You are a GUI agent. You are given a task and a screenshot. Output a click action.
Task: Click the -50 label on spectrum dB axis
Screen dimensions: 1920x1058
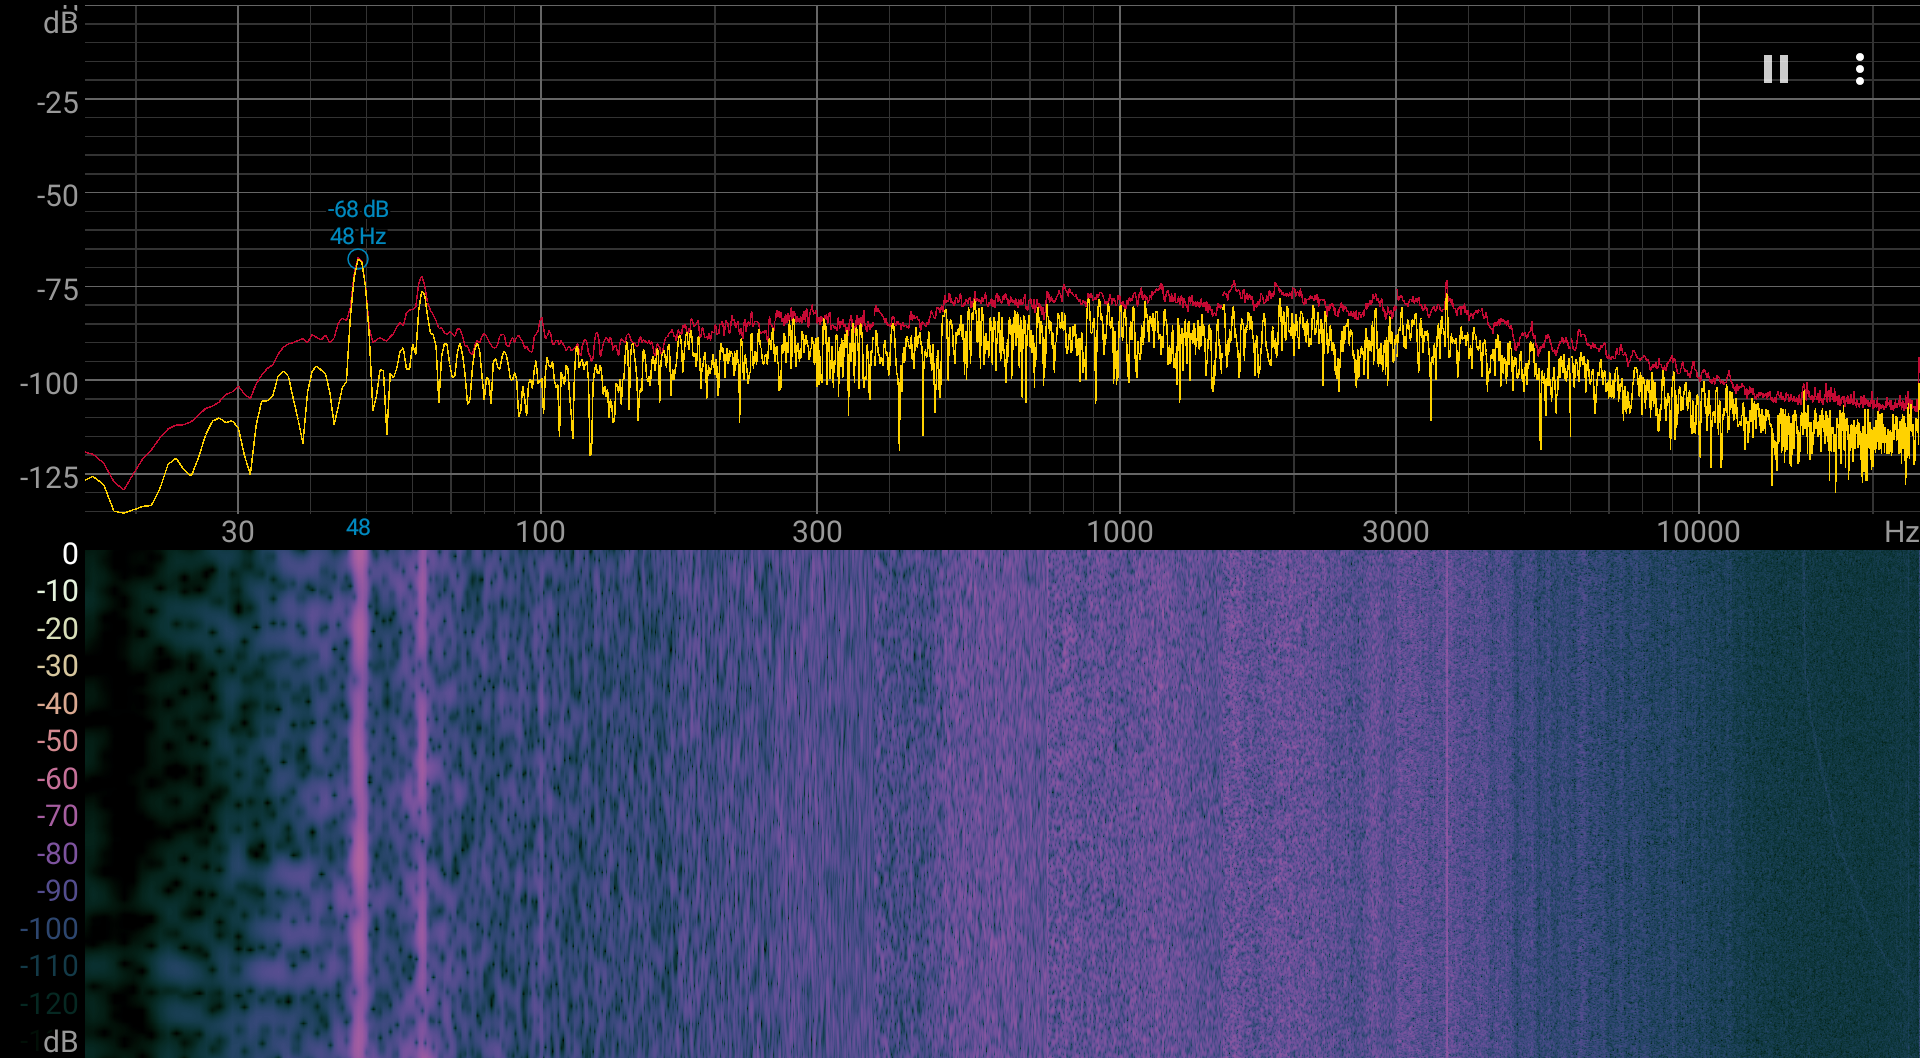[57, 196]
